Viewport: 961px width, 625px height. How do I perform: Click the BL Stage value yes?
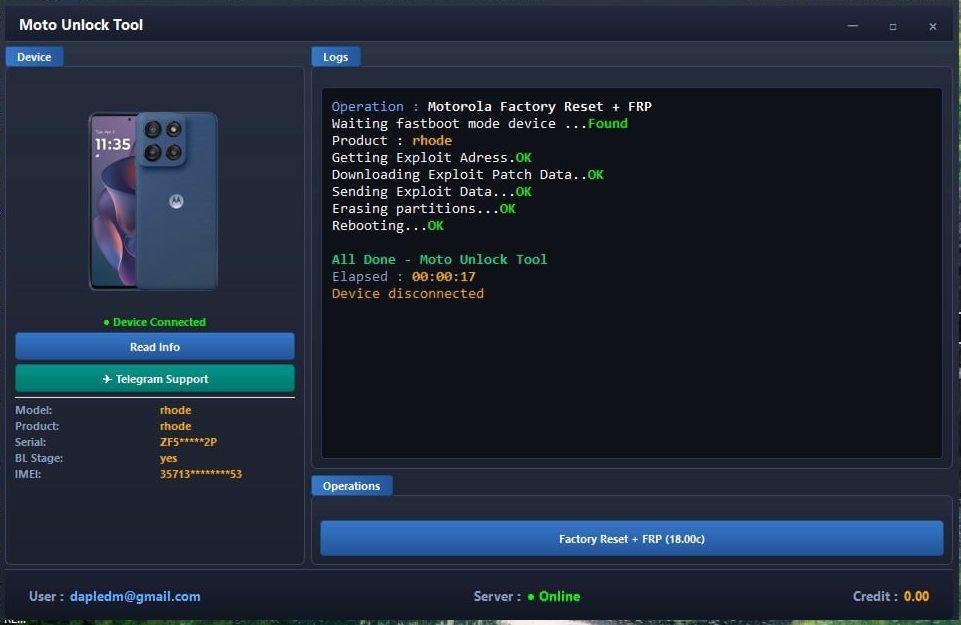point(168,458)
